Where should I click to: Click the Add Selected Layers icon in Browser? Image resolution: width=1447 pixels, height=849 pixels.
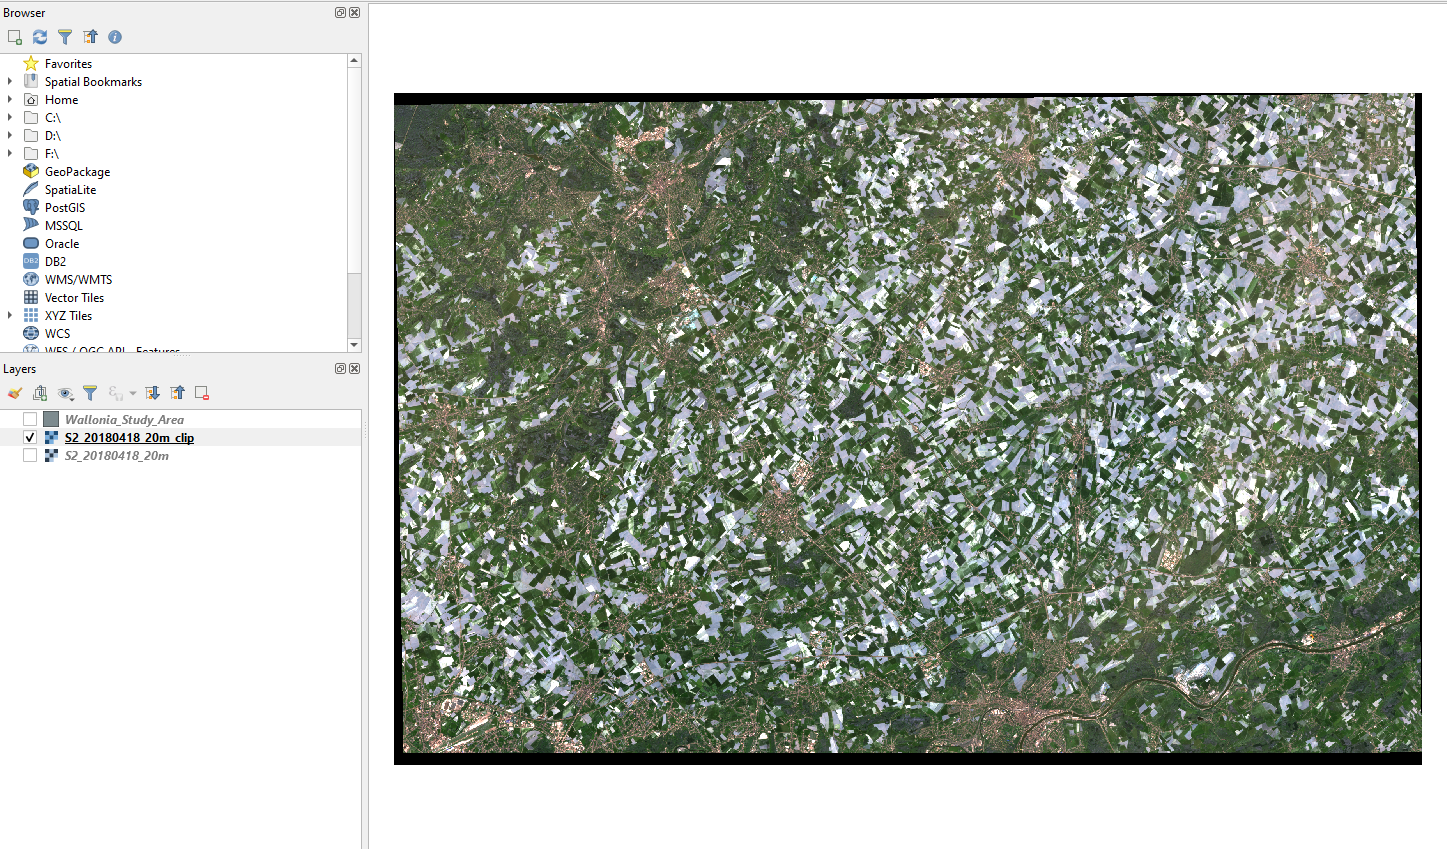pos(14,37)
